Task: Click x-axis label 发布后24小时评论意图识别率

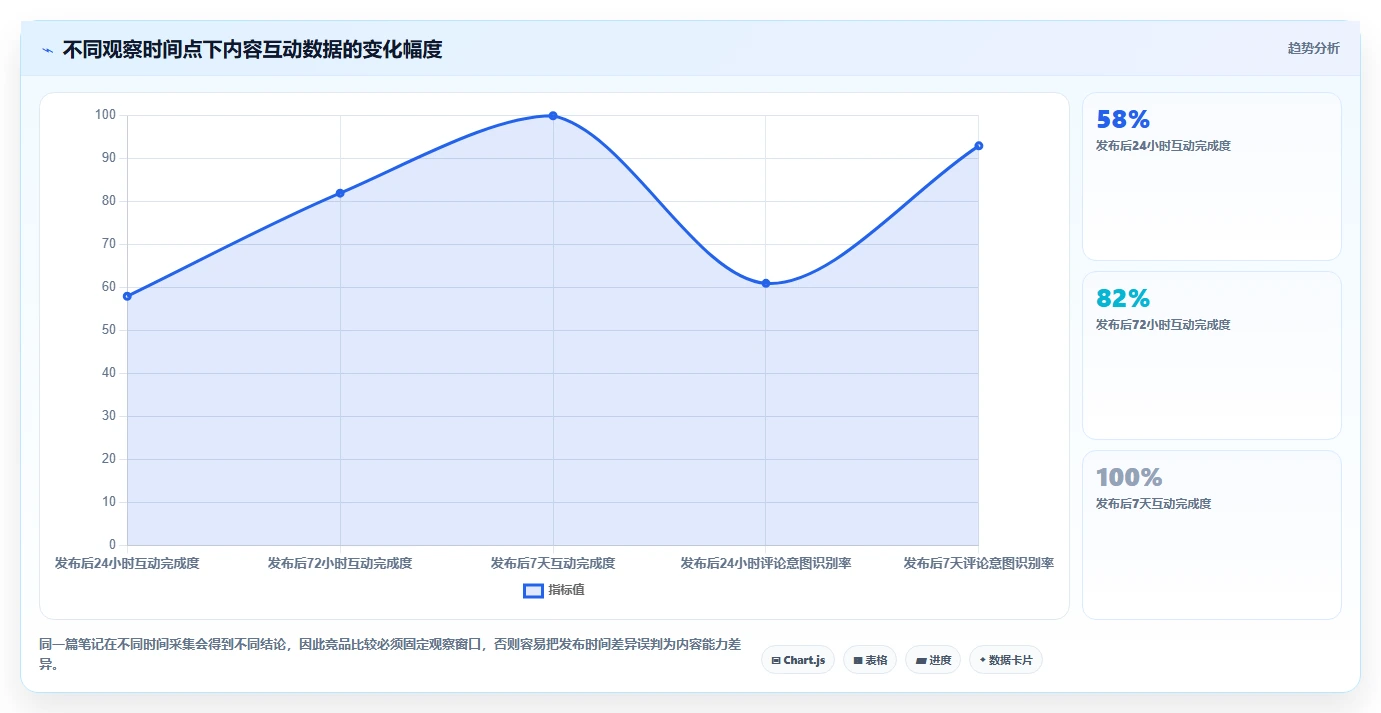Action: pyautogui.click(x=766, y=563)
